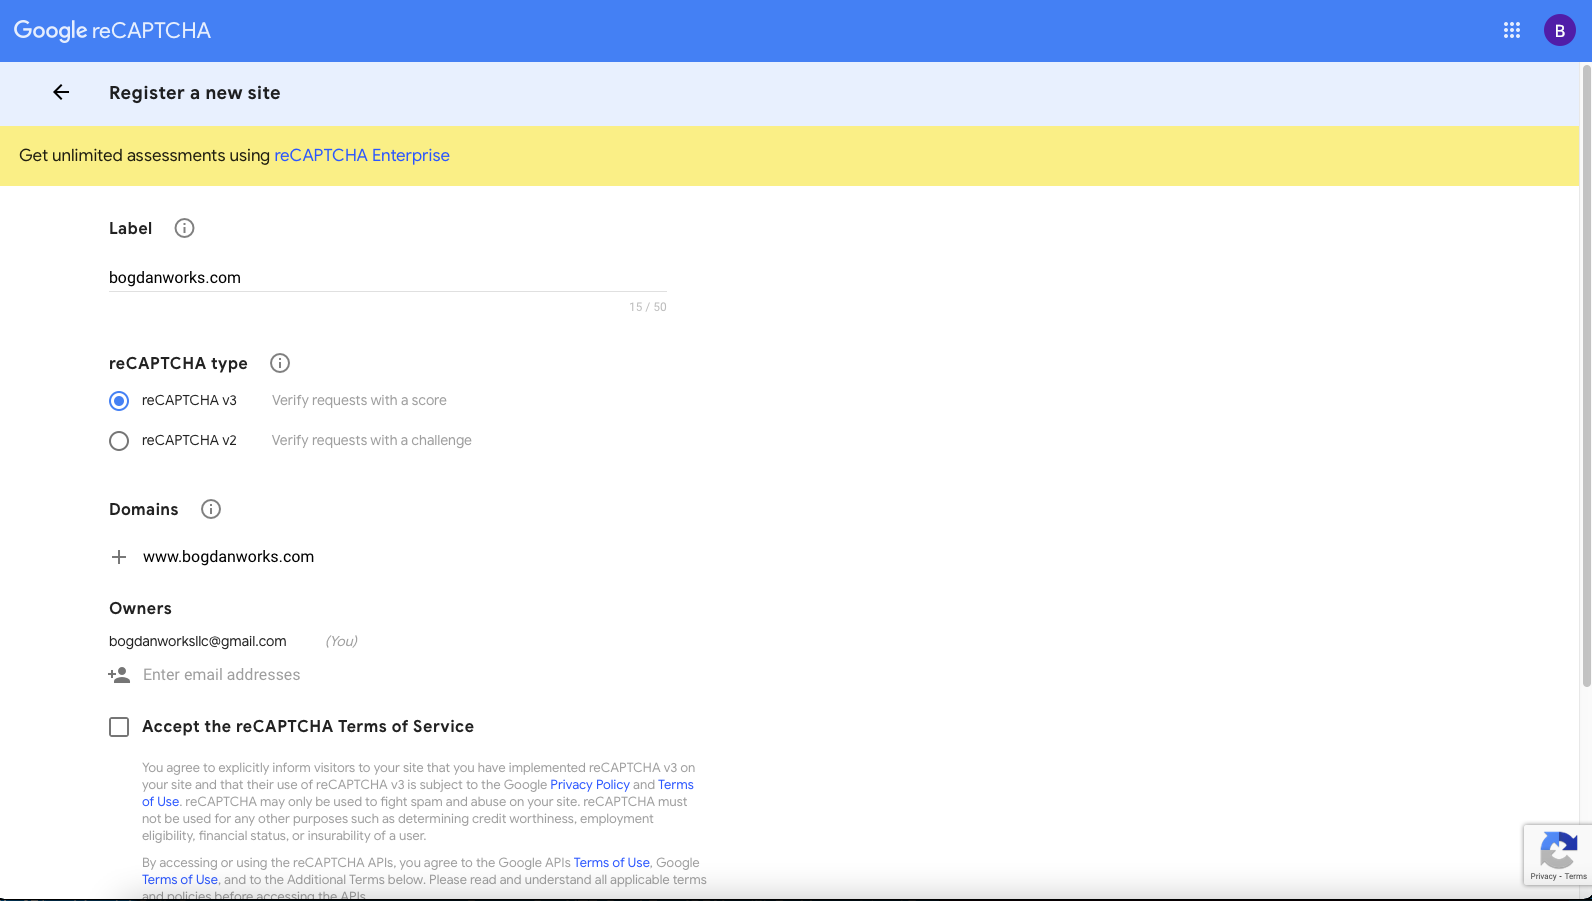1592x901 pixels.
Task: Click the plus icon to add domain
Action: click(119, 557)
